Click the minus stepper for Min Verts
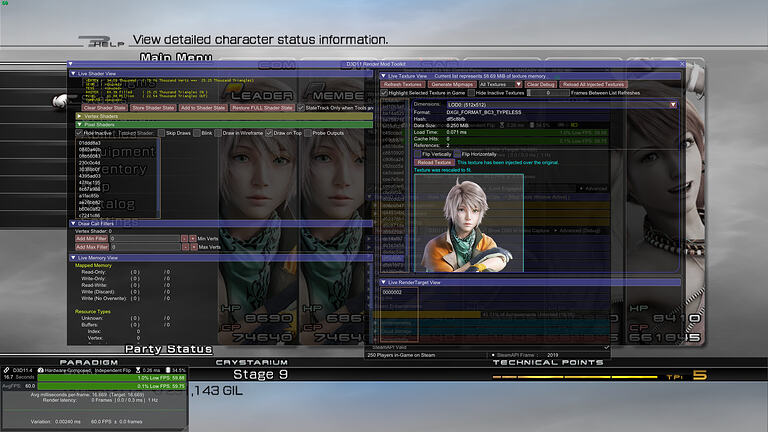768x432 pixels. click(x=184, y=238)
